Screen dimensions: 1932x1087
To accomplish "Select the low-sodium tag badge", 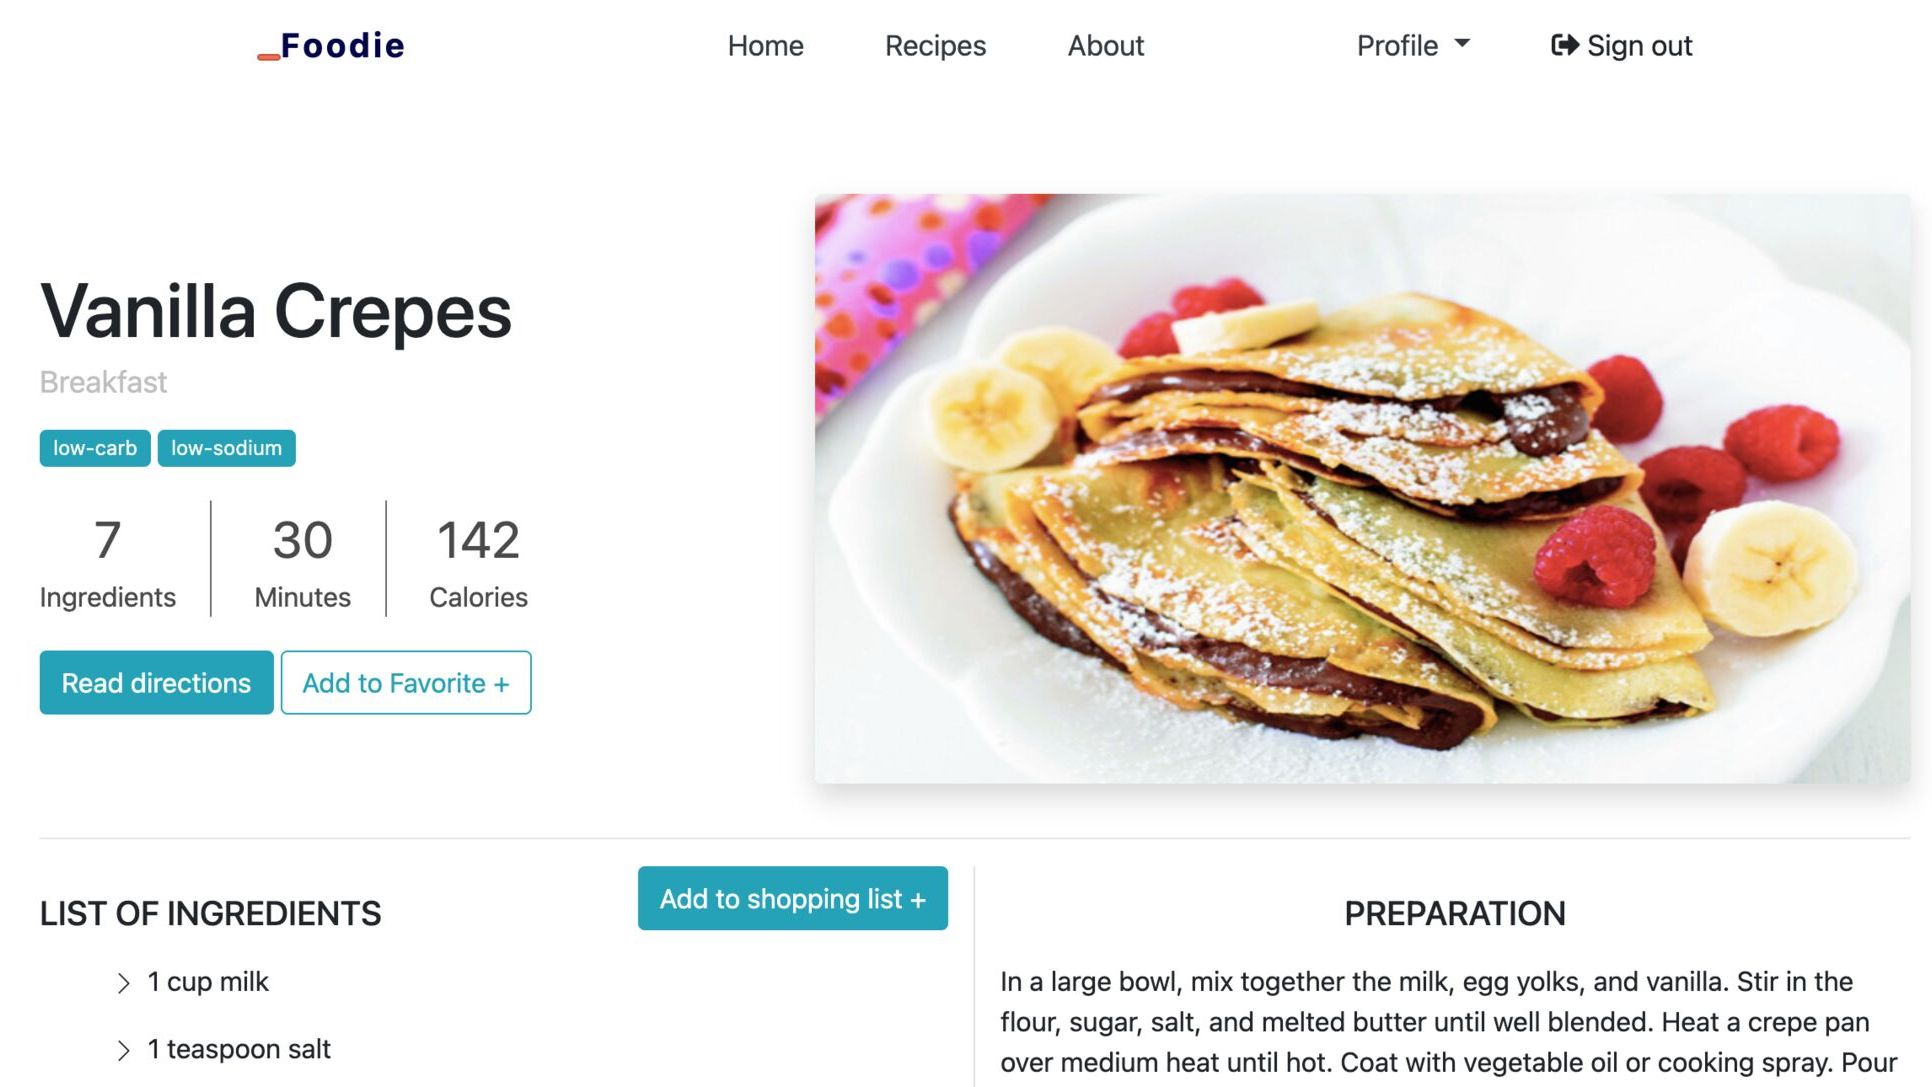I will [226, 448].
